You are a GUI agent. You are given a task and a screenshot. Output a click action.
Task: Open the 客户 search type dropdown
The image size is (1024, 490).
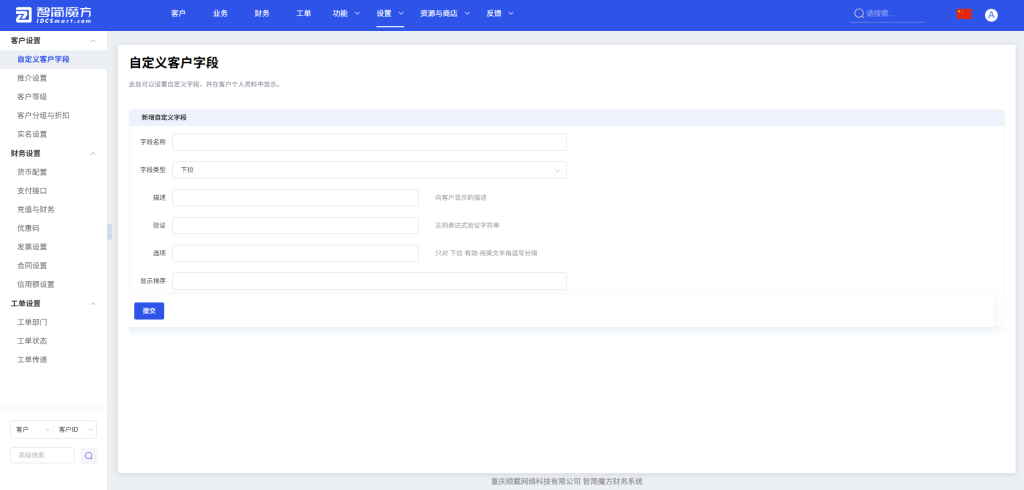(32, 429)
